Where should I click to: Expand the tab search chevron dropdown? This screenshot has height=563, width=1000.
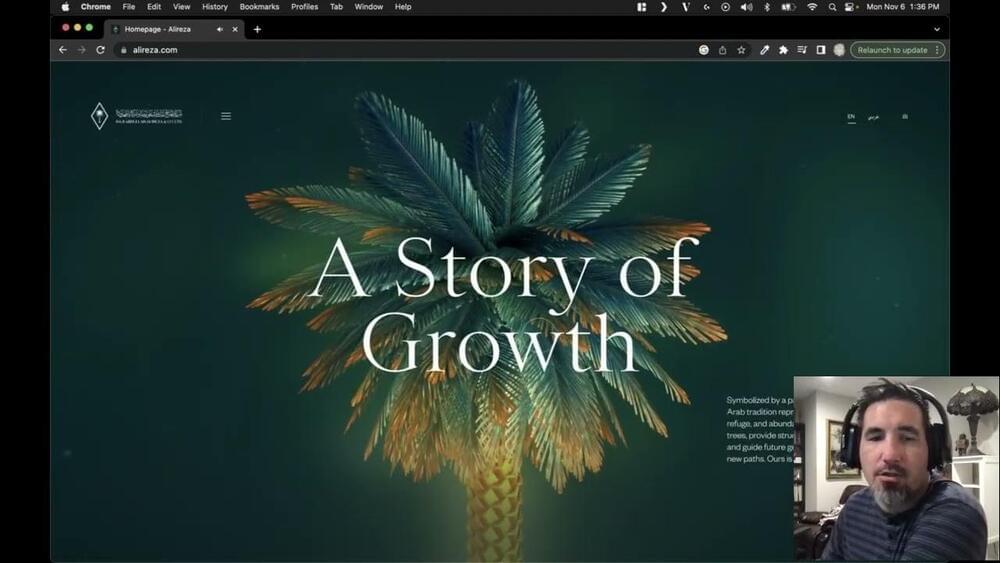pyautogui.click(x=936, y=29)
